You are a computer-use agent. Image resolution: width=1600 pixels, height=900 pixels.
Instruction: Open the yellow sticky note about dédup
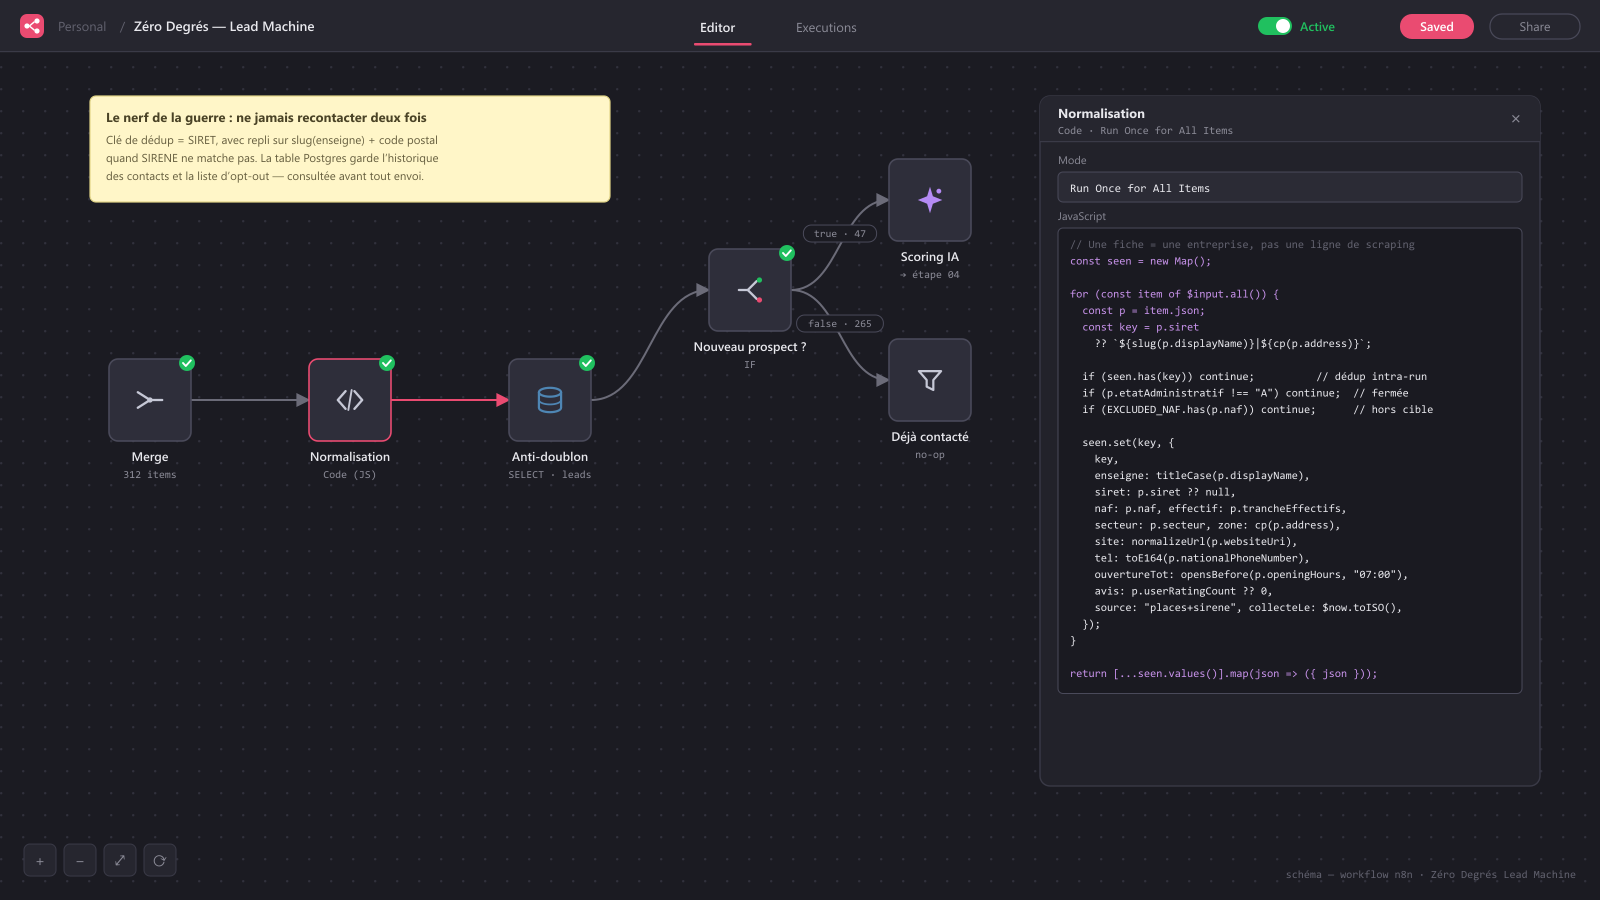tap(350, 149)
